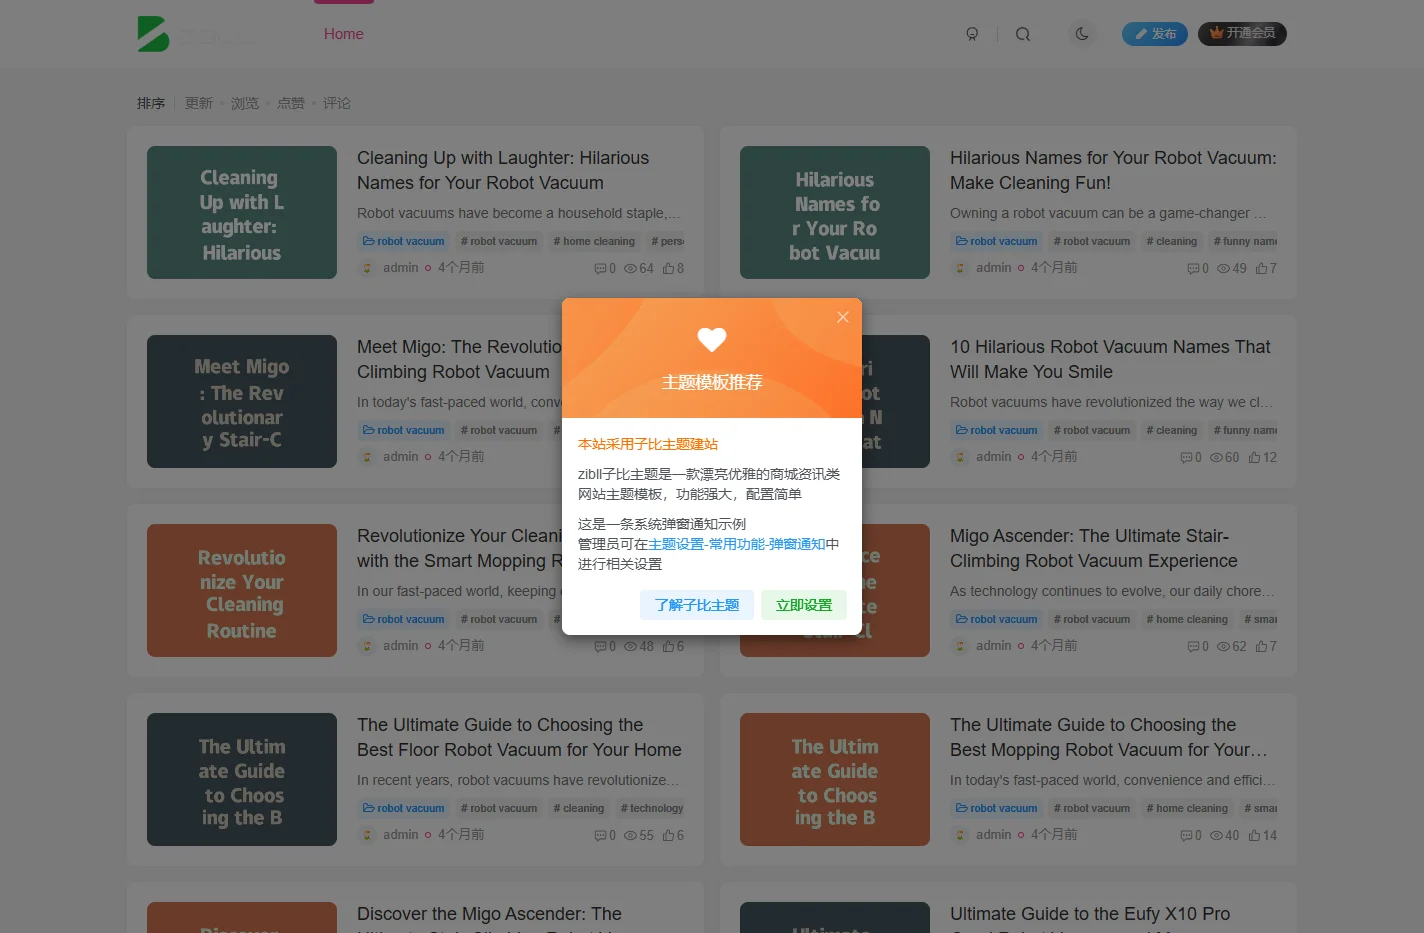Click the green 立即设置 button
Image resolution: width=1424 pixels, height=933 pixels.
pos(804,605)
